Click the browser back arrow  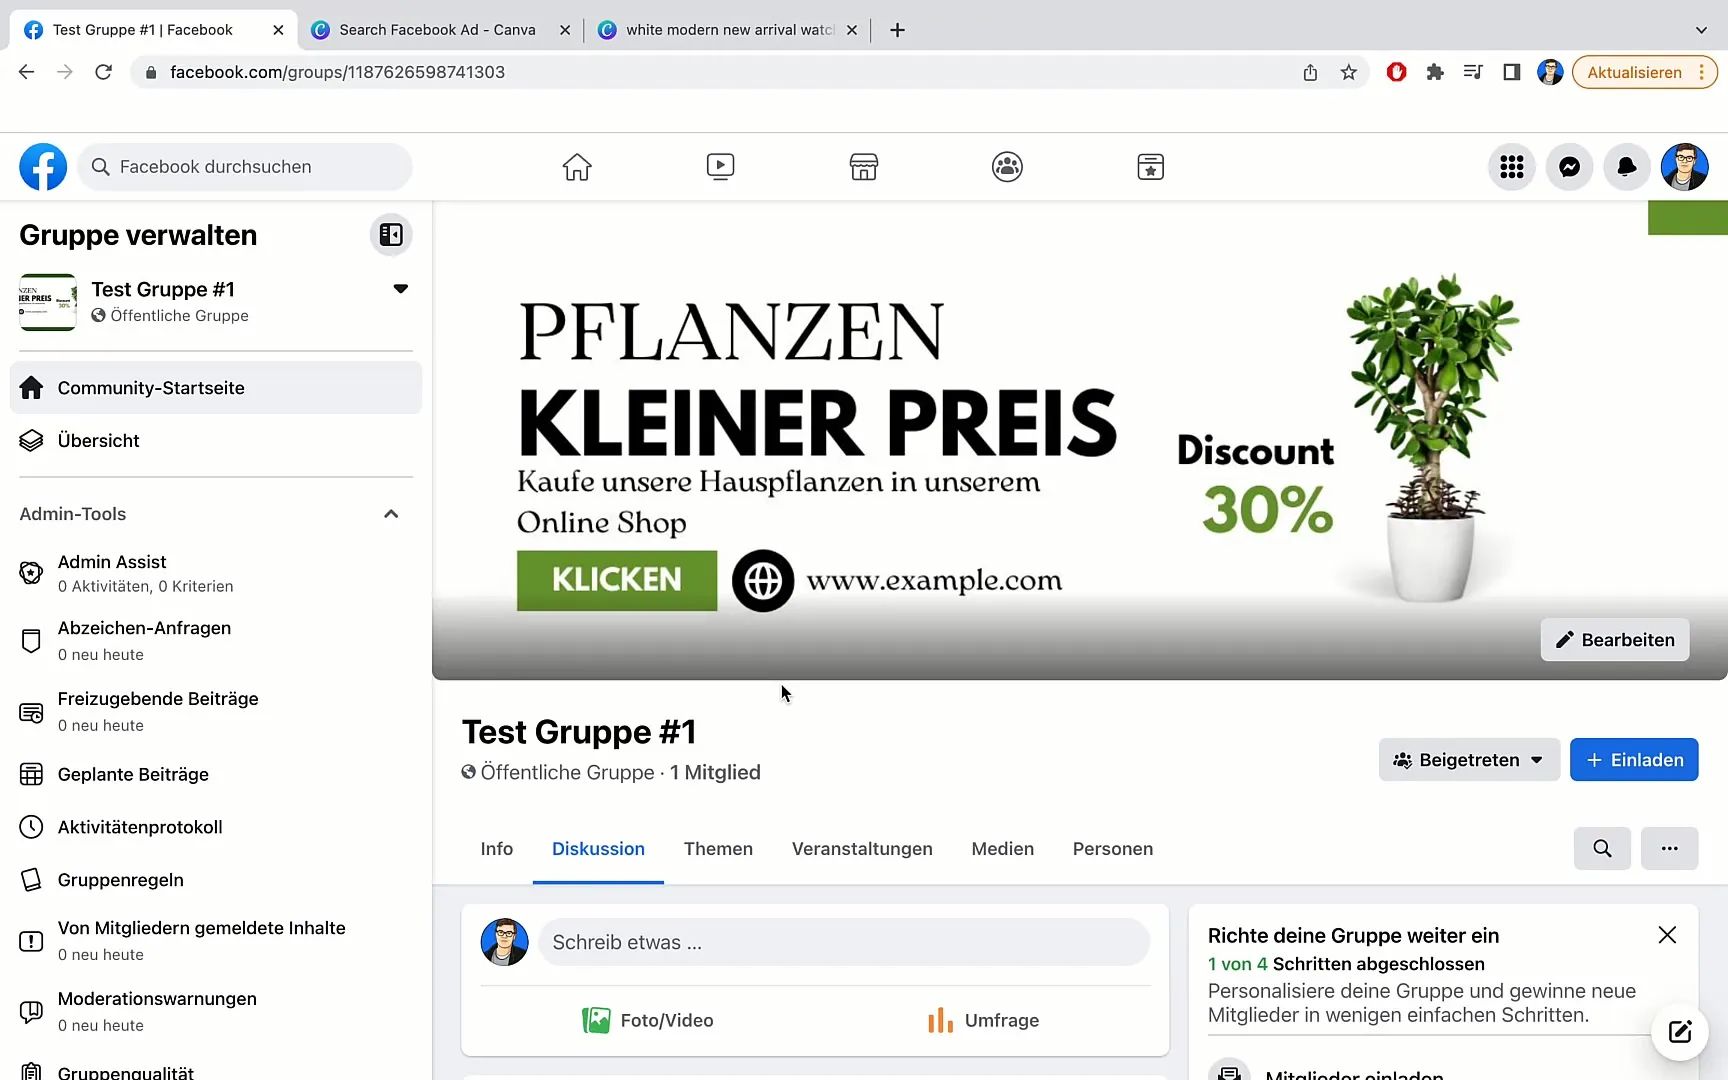(27, 72)
